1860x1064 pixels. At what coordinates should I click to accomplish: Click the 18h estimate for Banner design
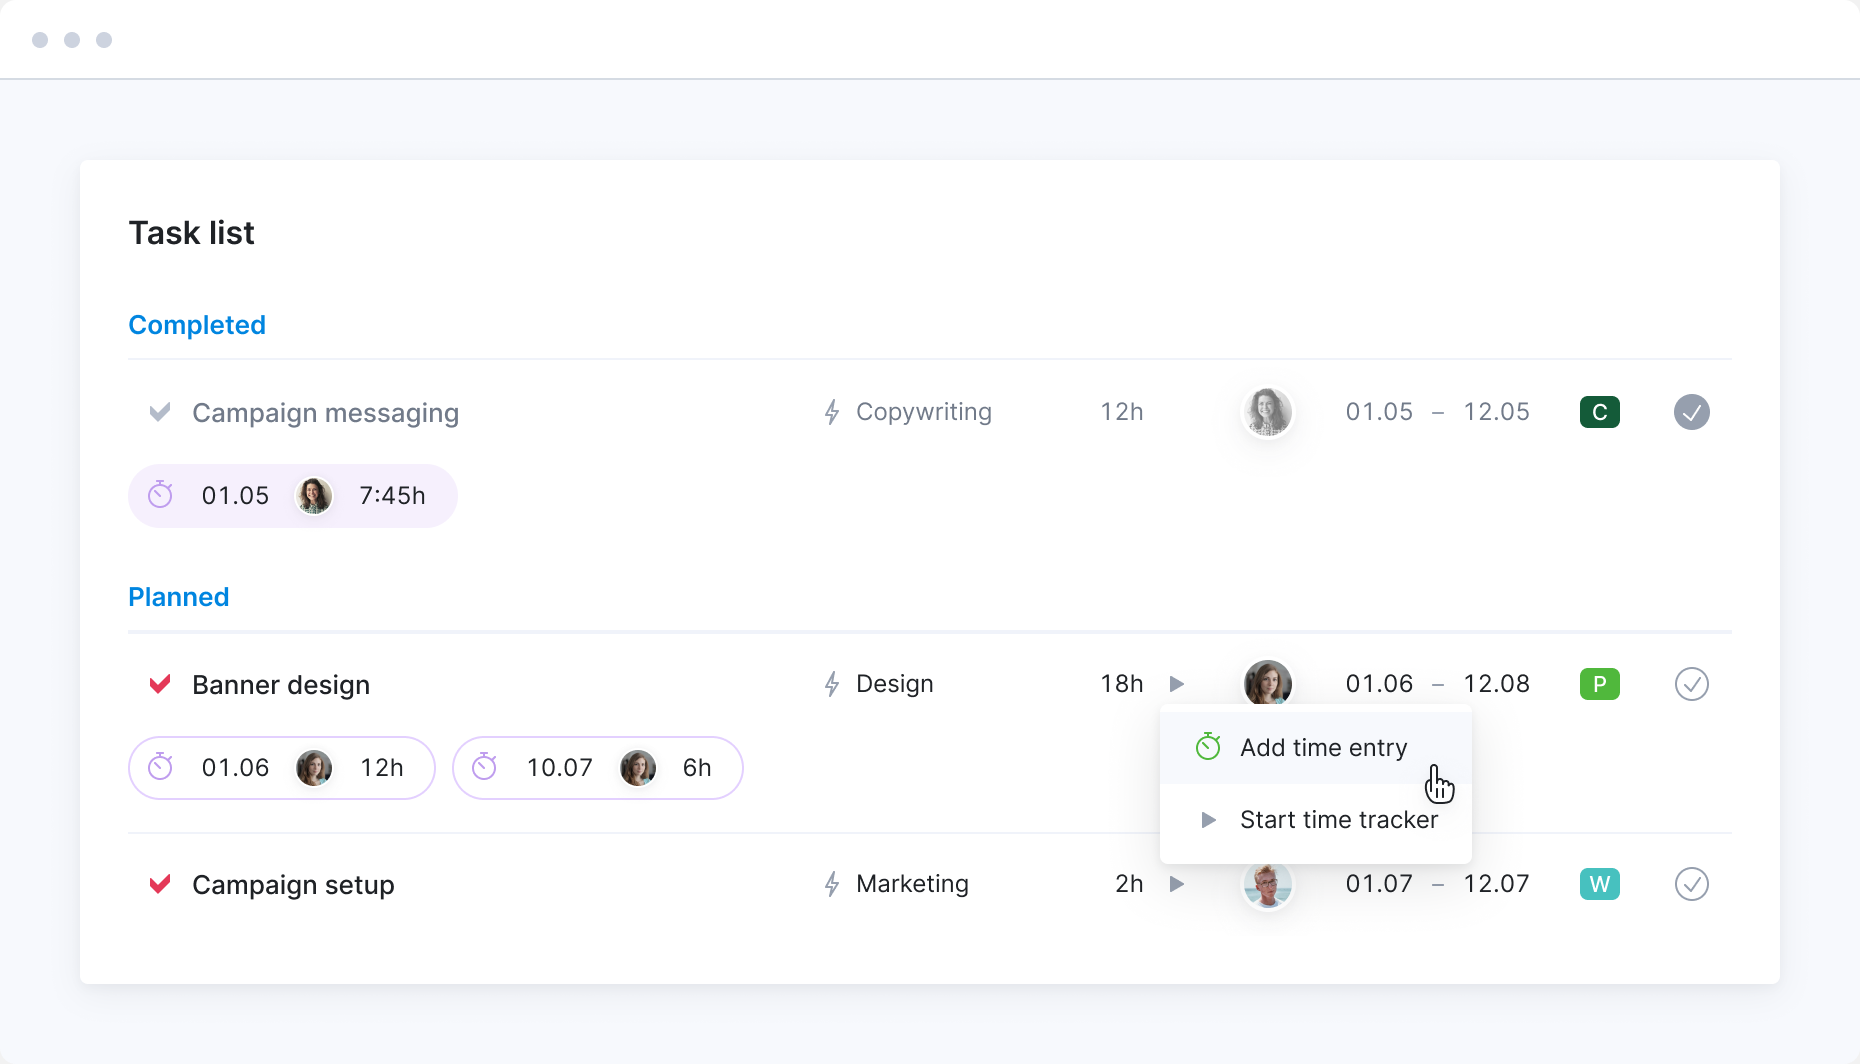pyautogui.click(x=1122, y=684)
